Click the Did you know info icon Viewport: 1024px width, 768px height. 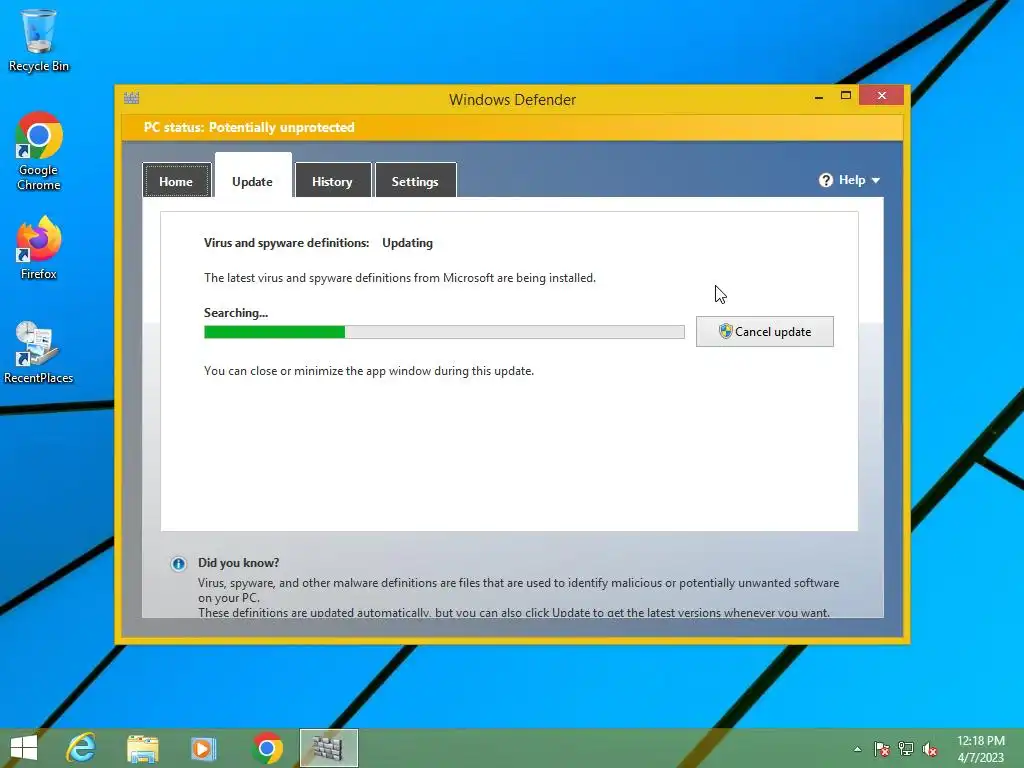(178, 564)
